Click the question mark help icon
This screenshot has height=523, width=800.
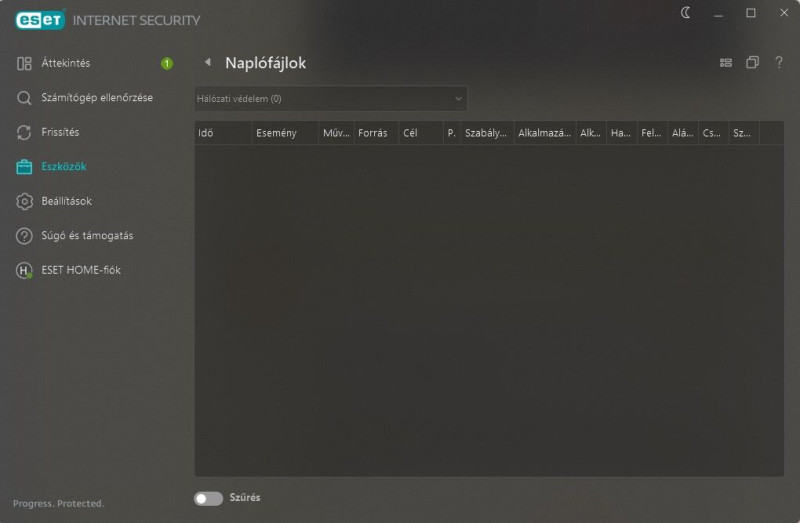pyautogui.click(x=779, y=62)
